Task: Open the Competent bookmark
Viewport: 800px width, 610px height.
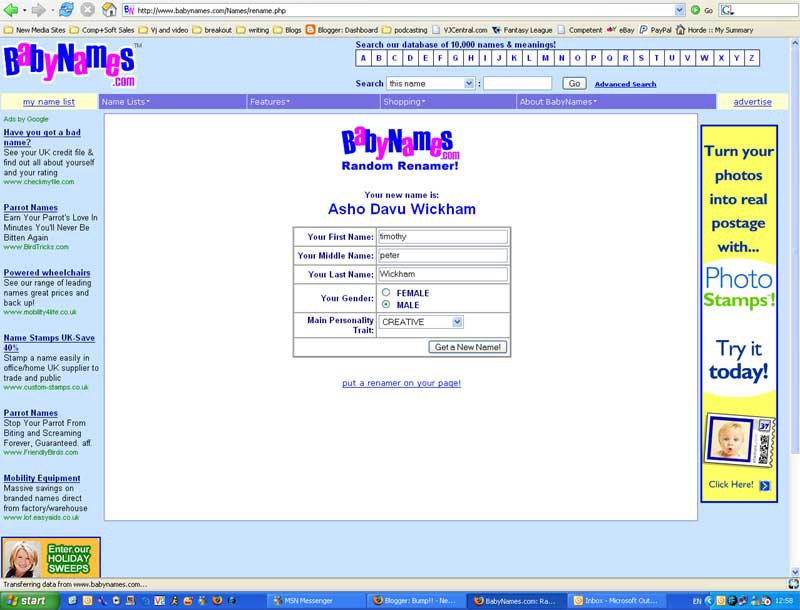Action: [x=580, y=30]
